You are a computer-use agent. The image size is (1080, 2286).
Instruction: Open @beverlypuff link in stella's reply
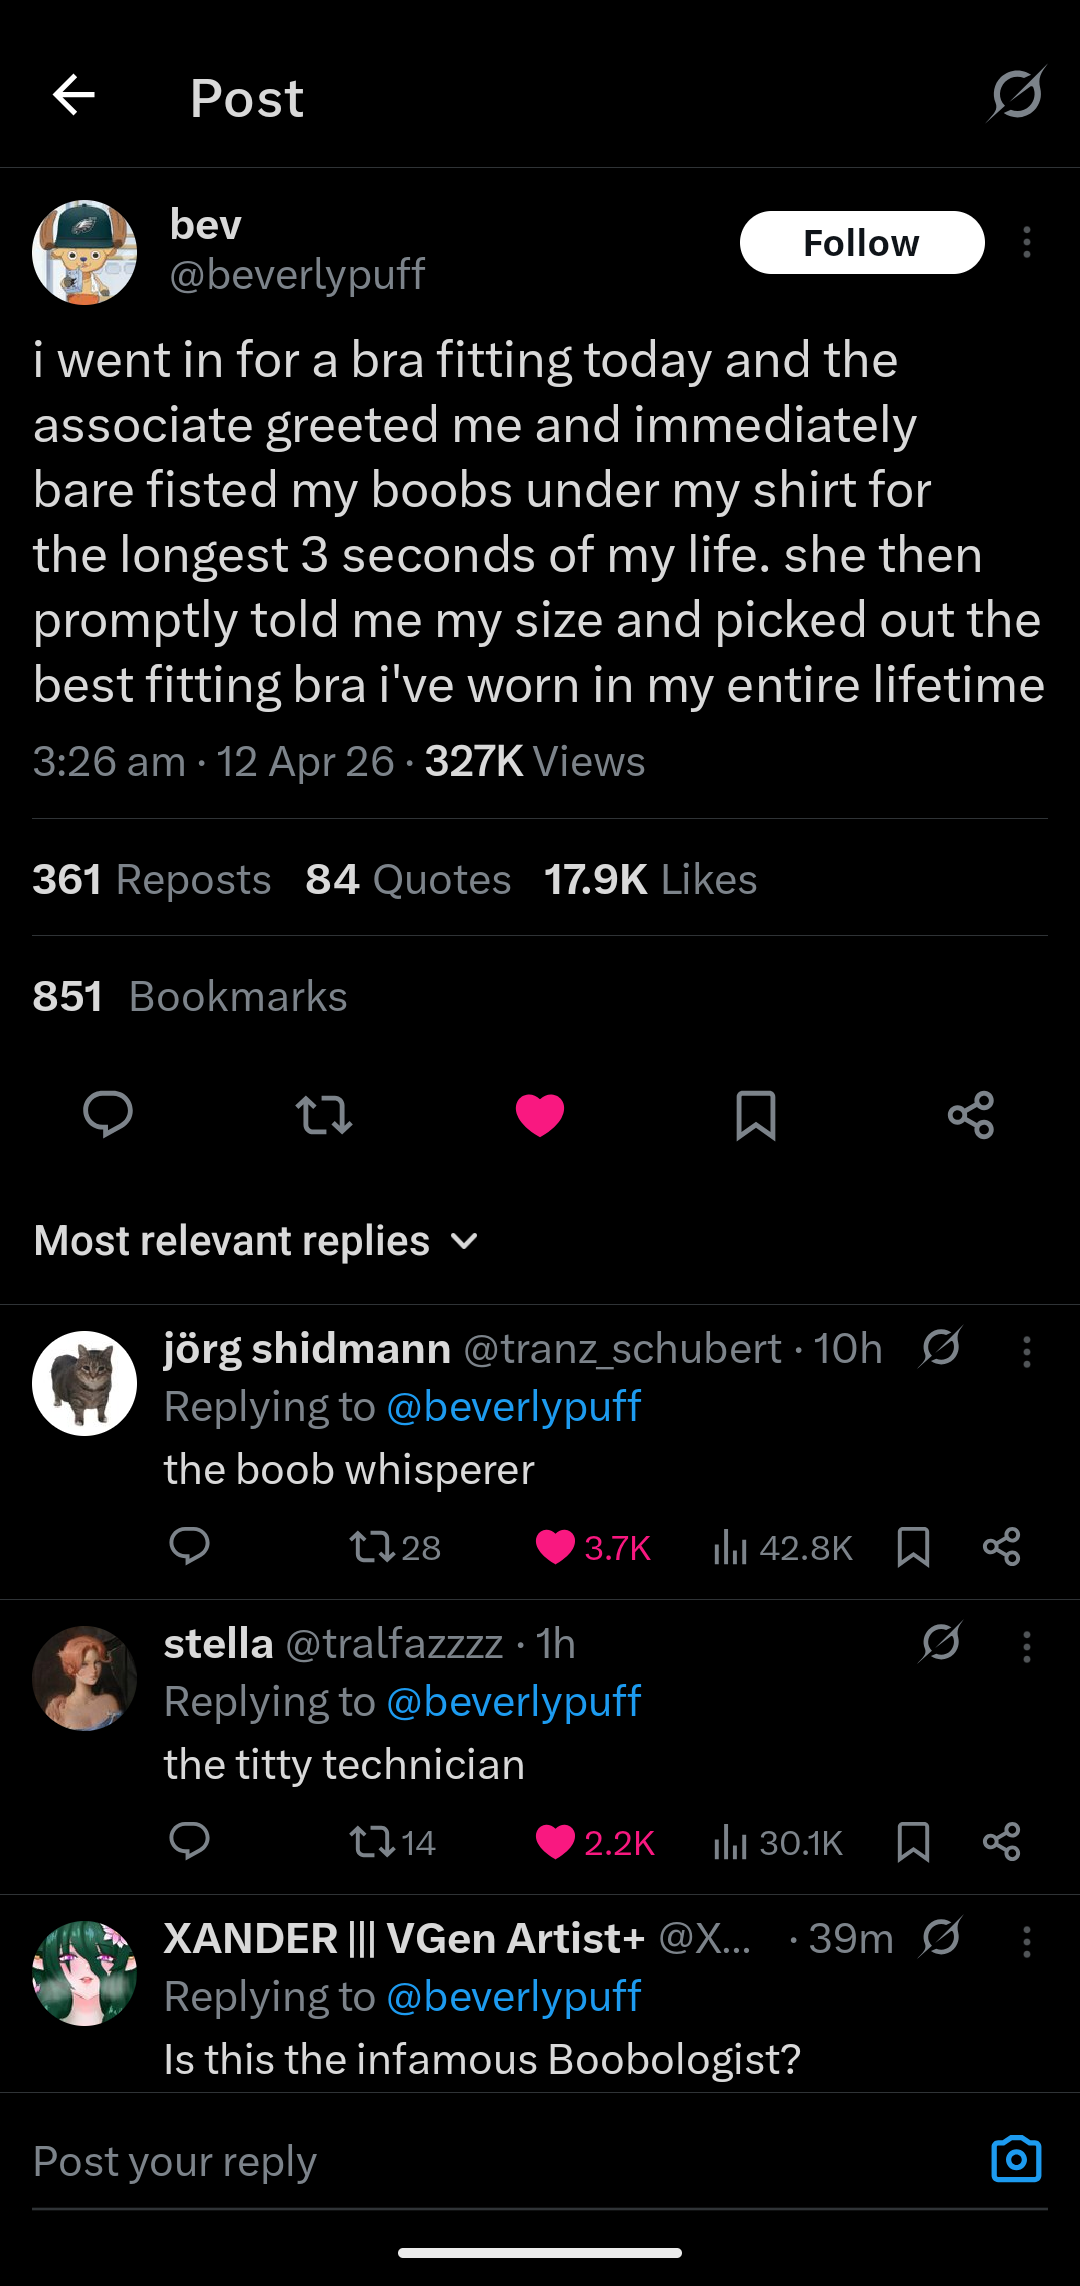[x=513, y=1701]
